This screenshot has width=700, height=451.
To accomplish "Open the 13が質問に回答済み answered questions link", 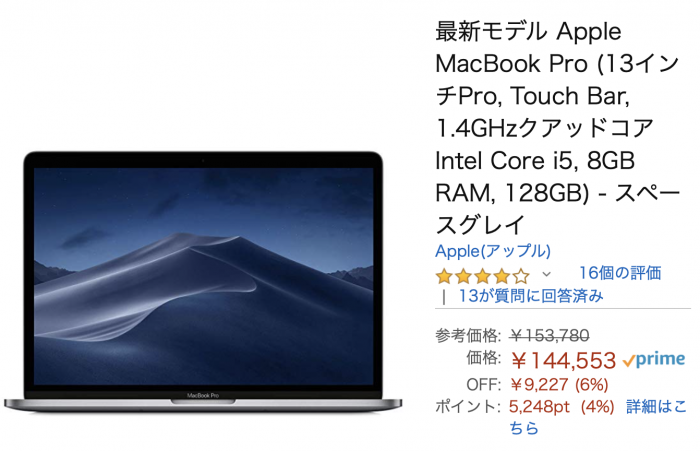I will 531,296.
